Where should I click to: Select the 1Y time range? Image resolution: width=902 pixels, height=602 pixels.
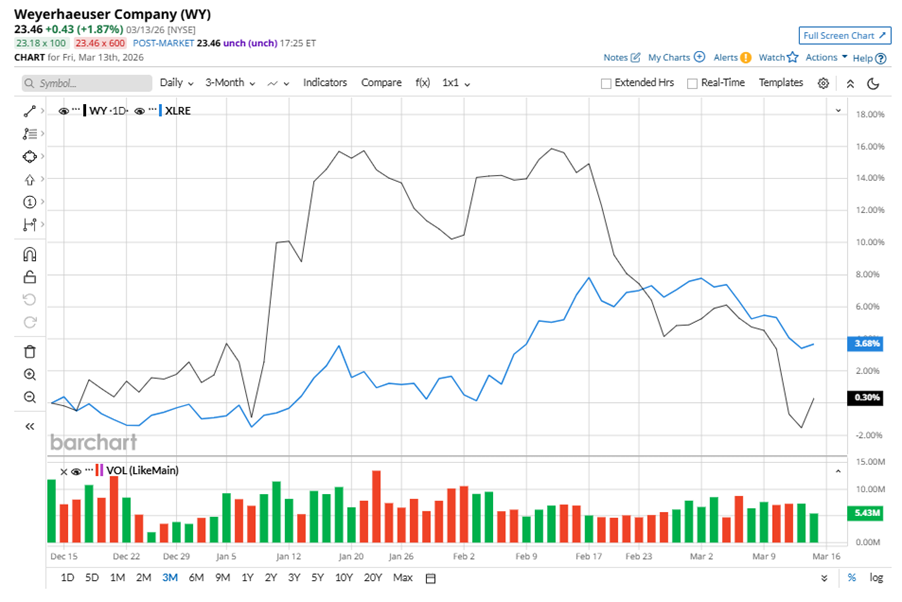click(247, 577)
